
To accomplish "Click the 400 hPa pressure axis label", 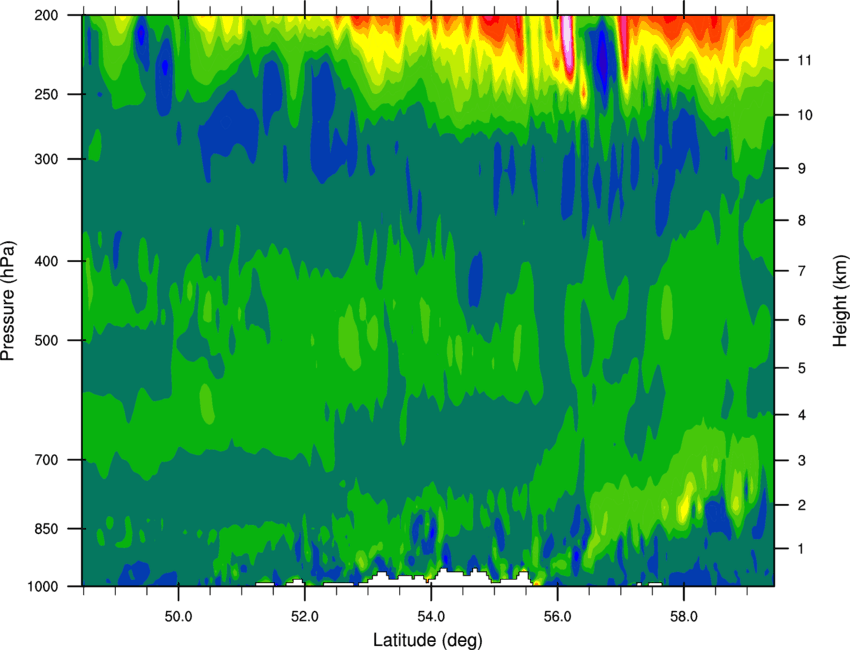I will pyautogui.click(x=46, y=261).
